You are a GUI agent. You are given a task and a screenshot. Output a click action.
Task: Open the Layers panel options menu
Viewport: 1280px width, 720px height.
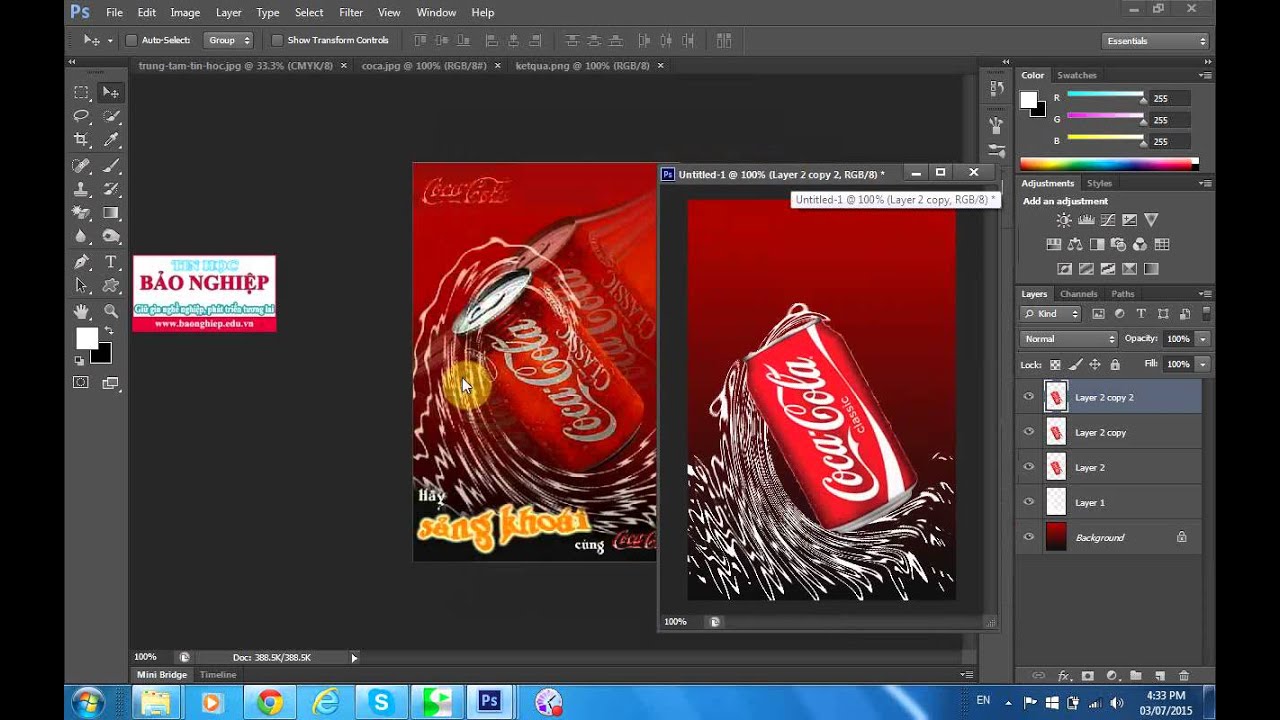(x=1204, y=294)
